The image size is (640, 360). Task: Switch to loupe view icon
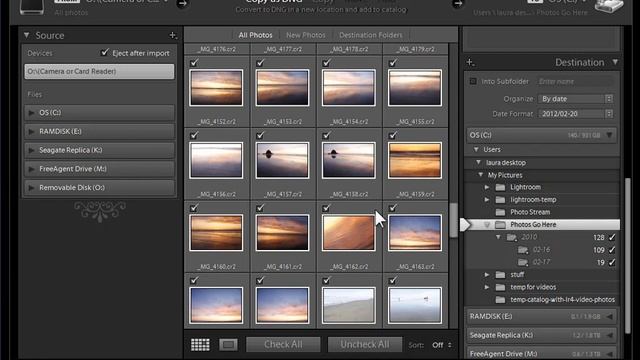228,345
